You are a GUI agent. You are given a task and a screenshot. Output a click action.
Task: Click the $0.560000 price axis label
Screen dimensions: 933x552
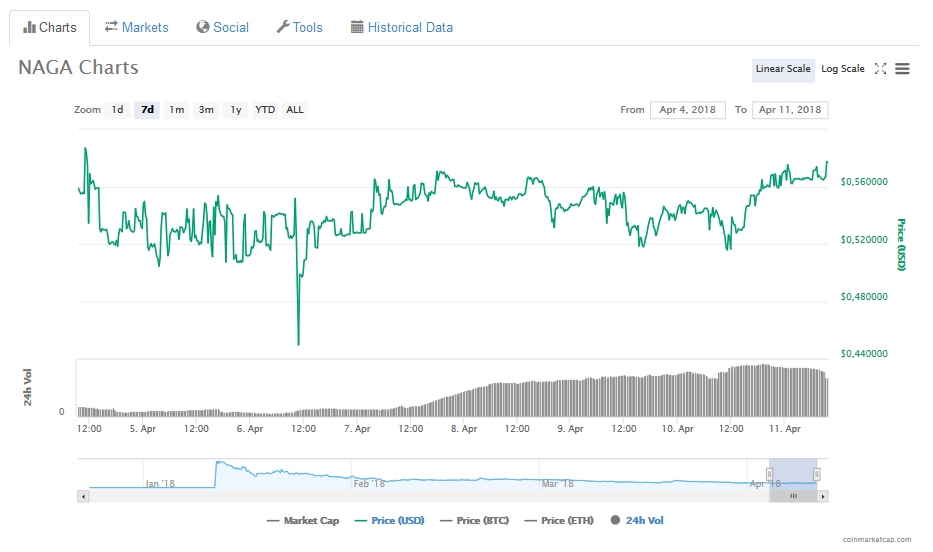click(864, 182)
